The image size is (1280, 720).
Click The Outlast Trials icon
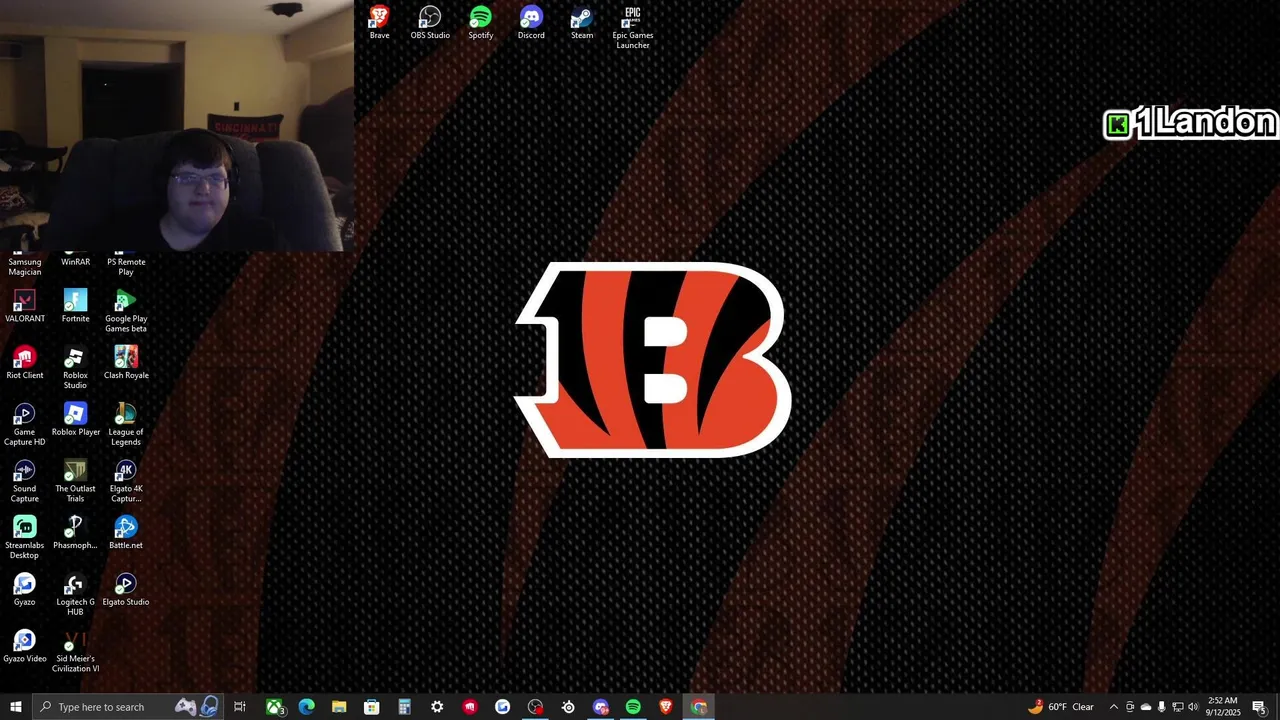(x=75, y=481)
